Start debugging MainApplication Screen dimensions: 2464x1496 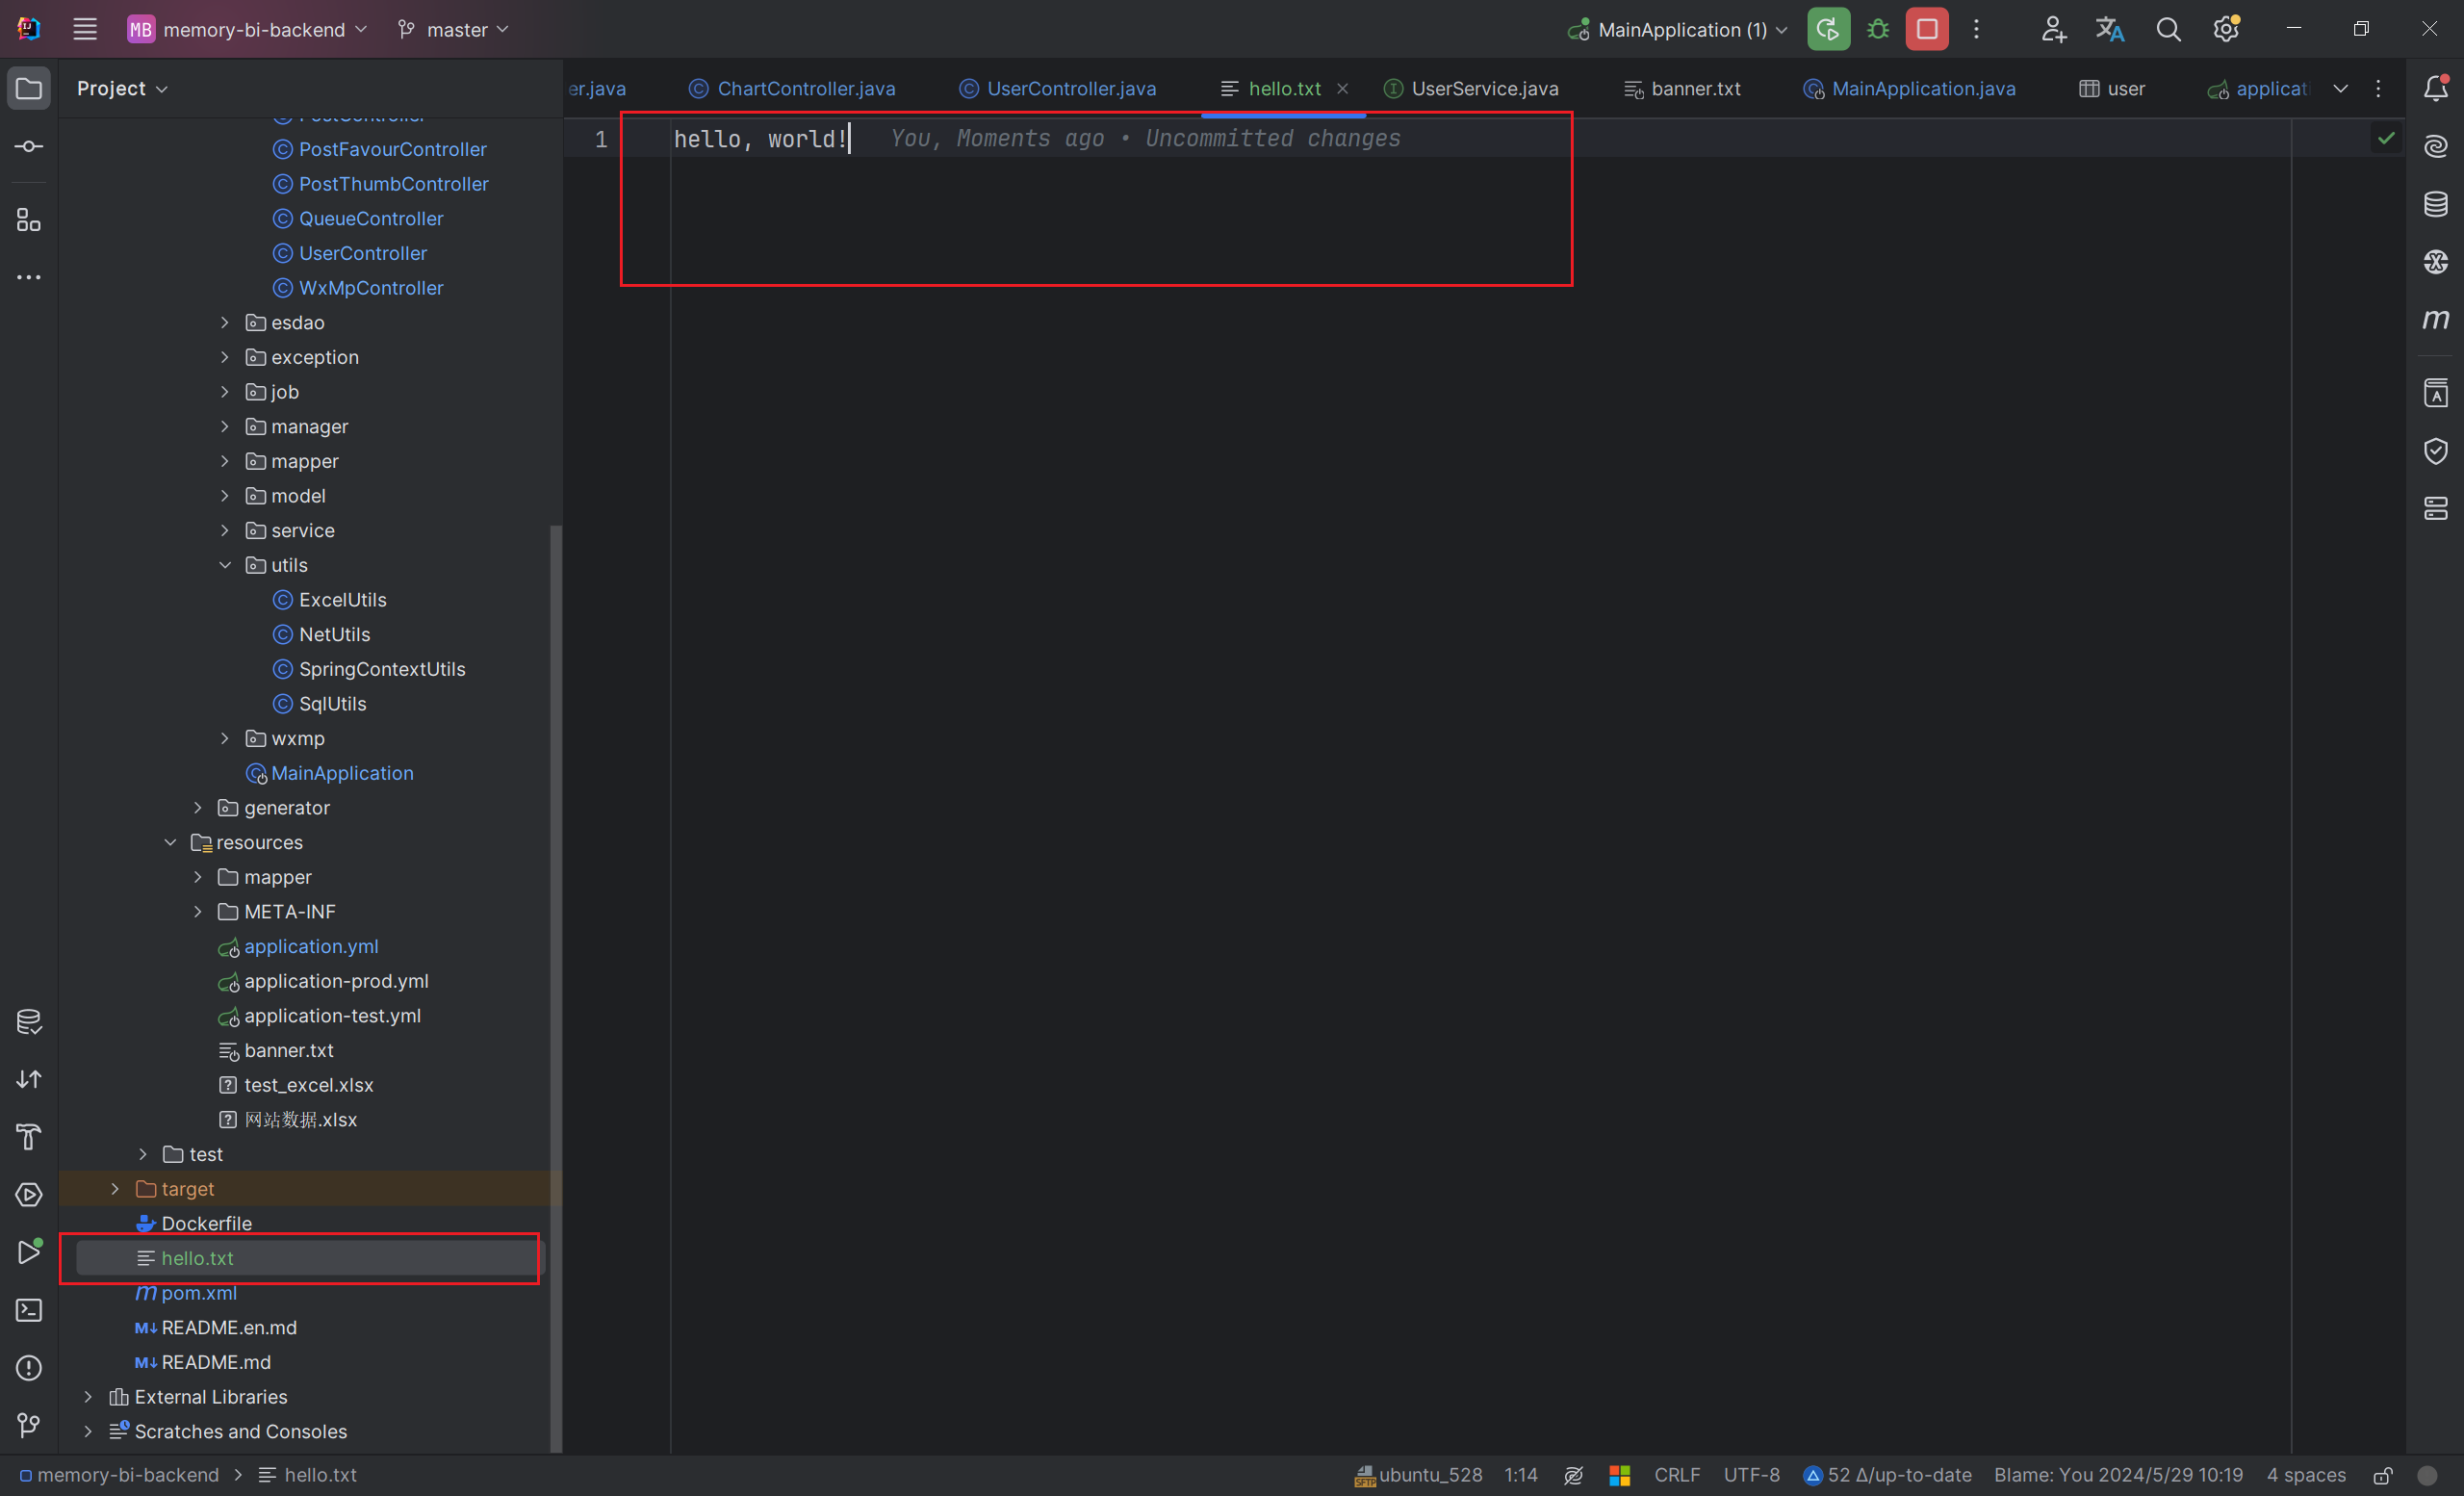[1878, 29]
